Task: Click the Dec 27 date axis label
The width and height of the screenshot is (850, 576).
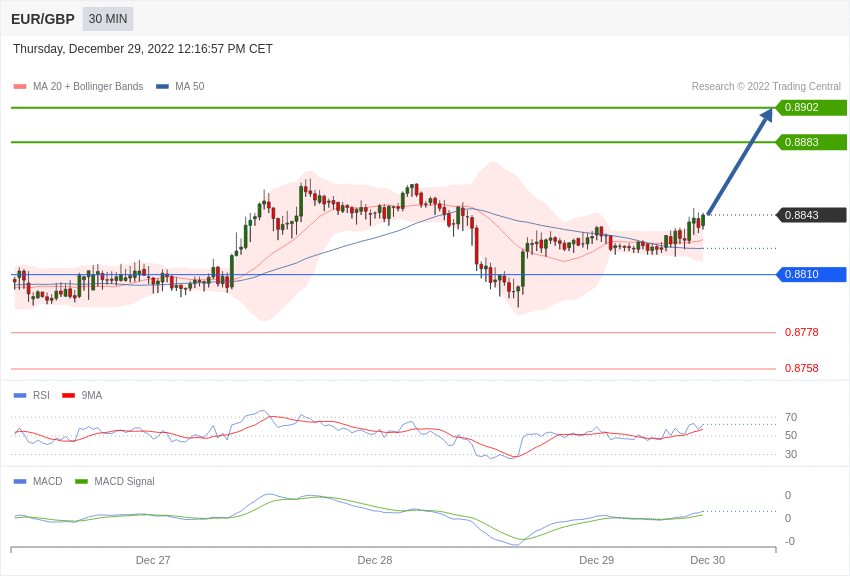Action: (153, 560)
